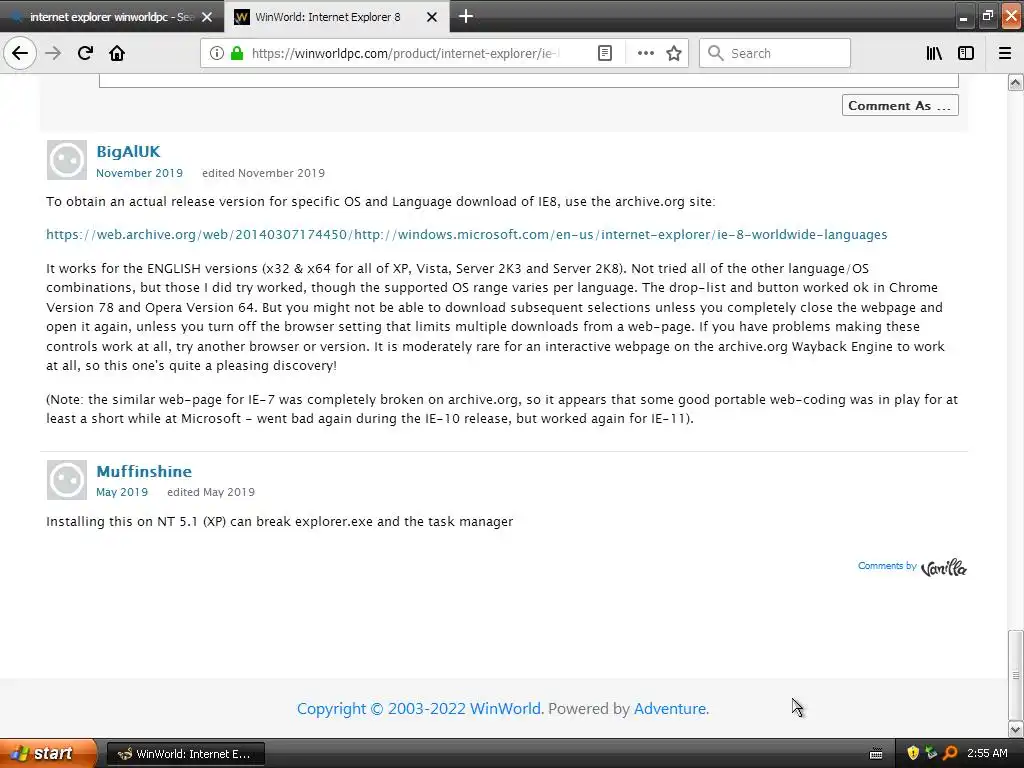The width and height of the screenshot is (1024, 768).
Task: Open the Copyright 2003-2022 WinWorld link
Action: point(419,709)
